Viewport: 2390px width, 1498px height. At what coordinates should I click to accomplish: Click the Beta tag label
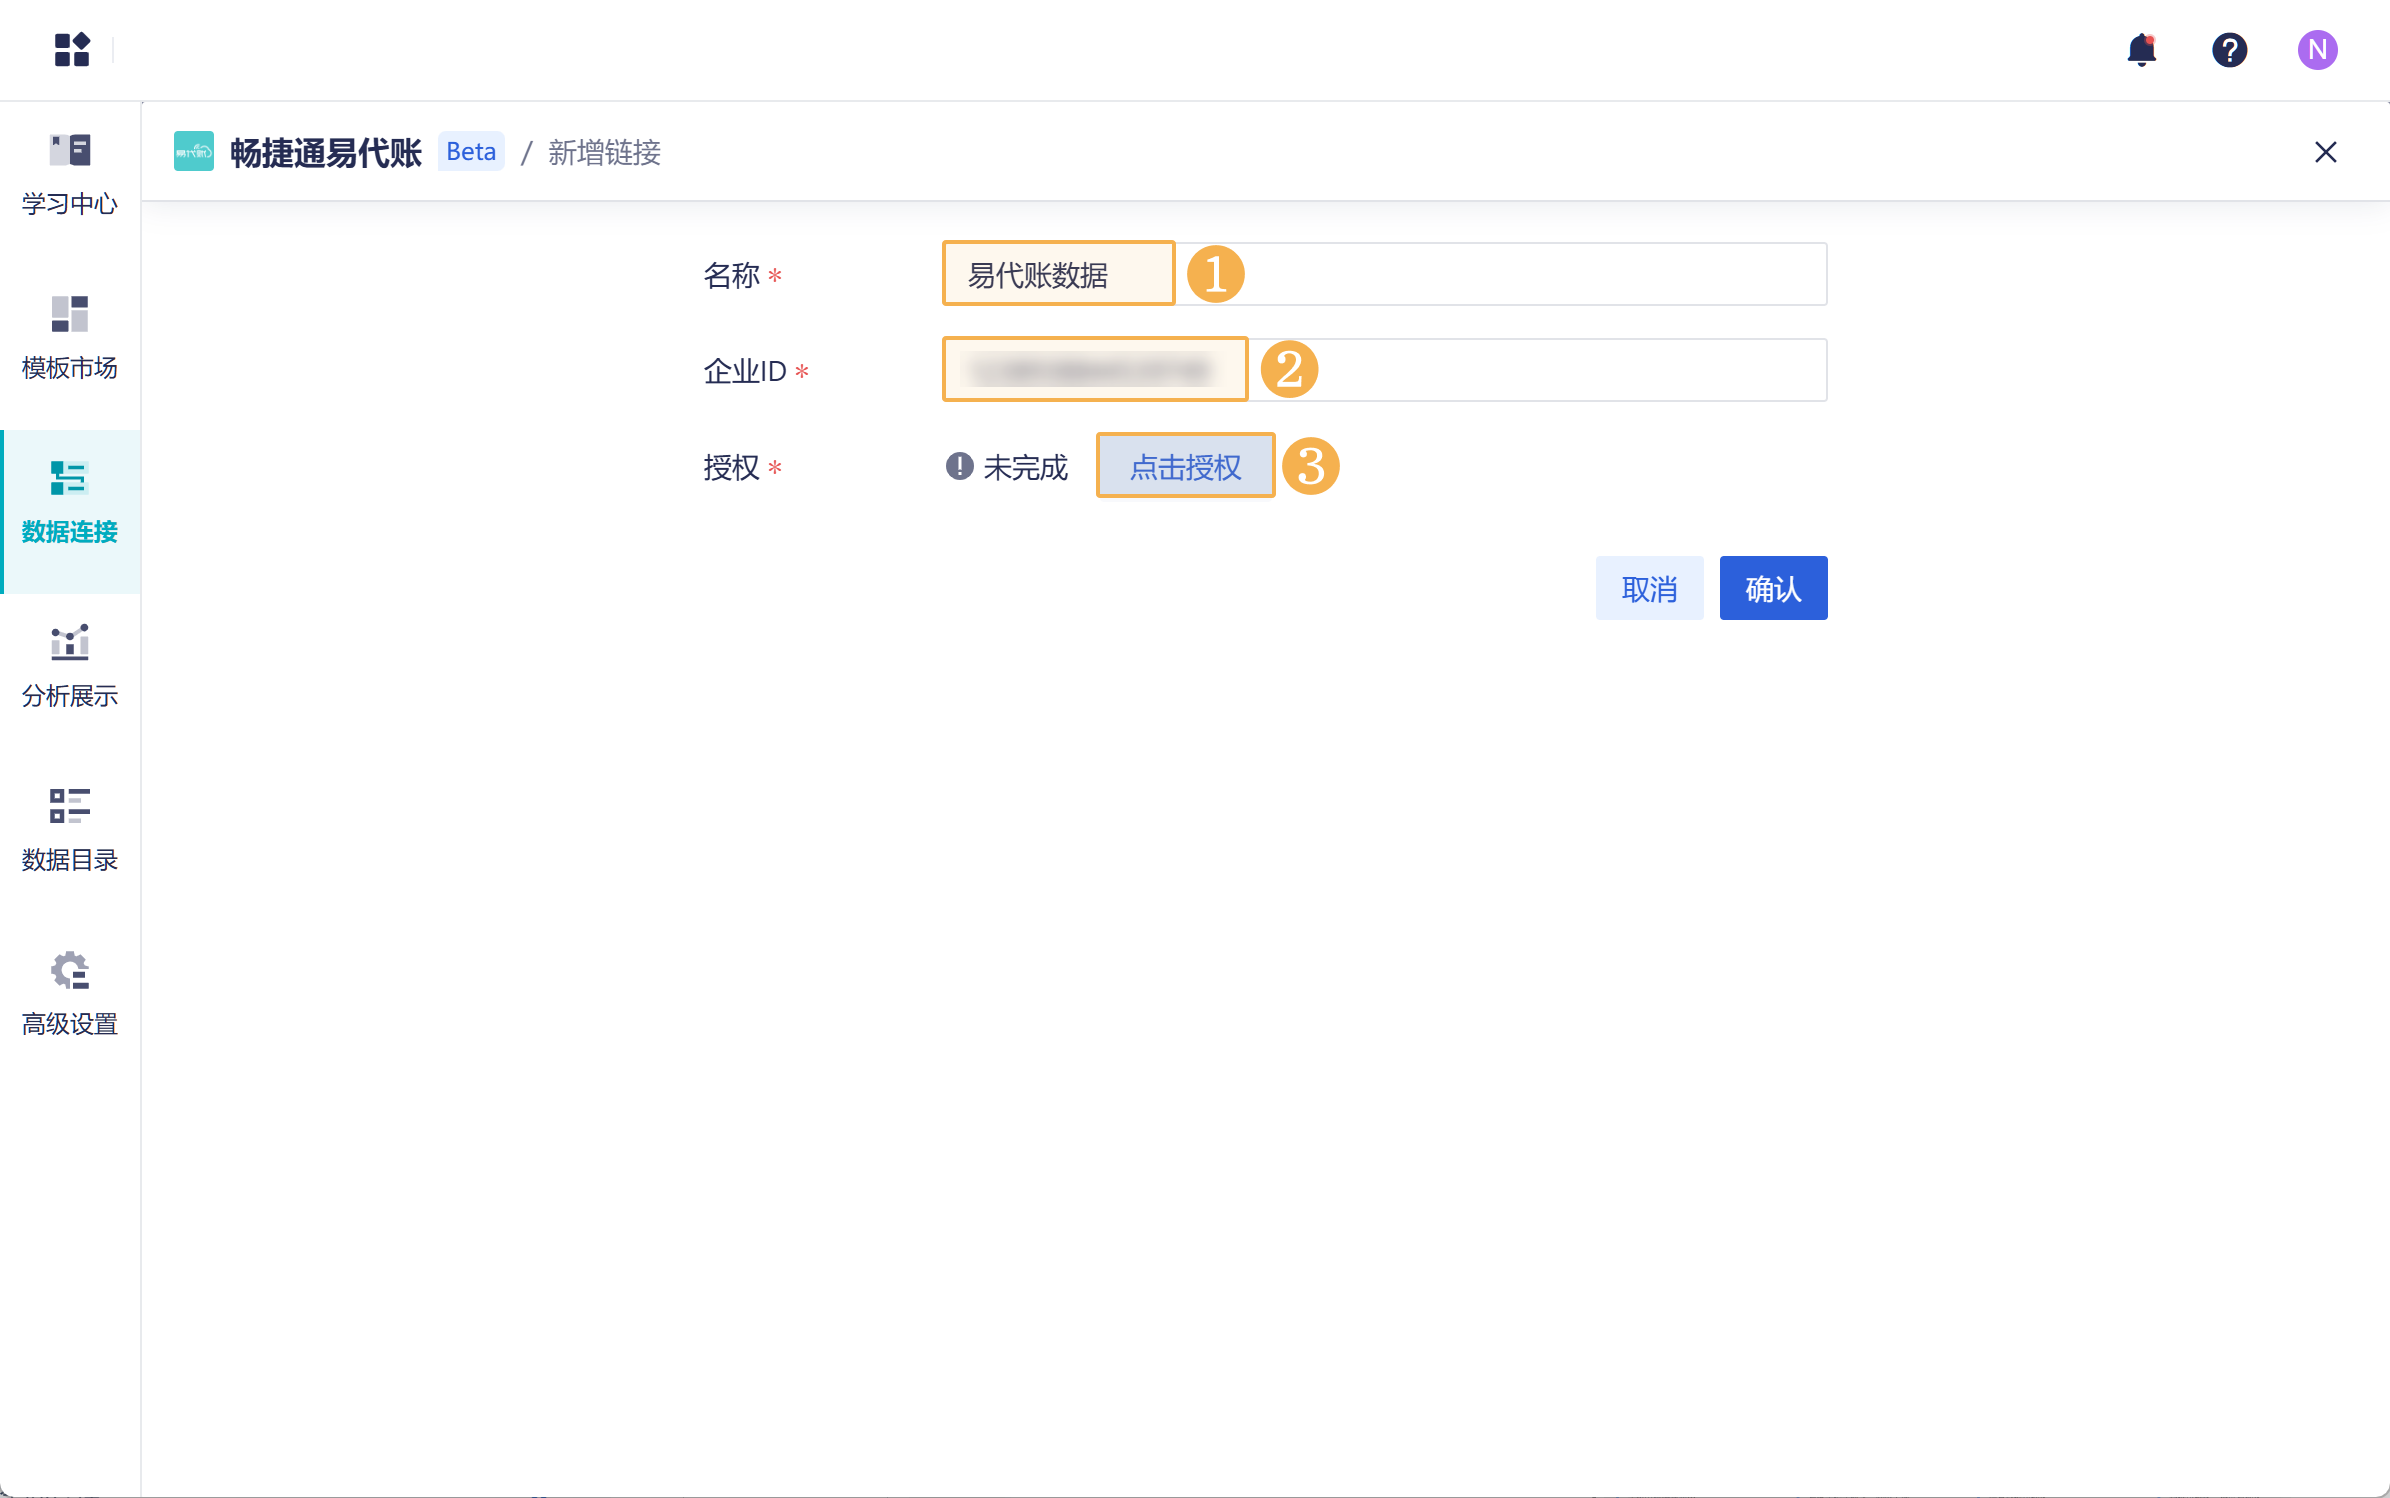[470, 151]
